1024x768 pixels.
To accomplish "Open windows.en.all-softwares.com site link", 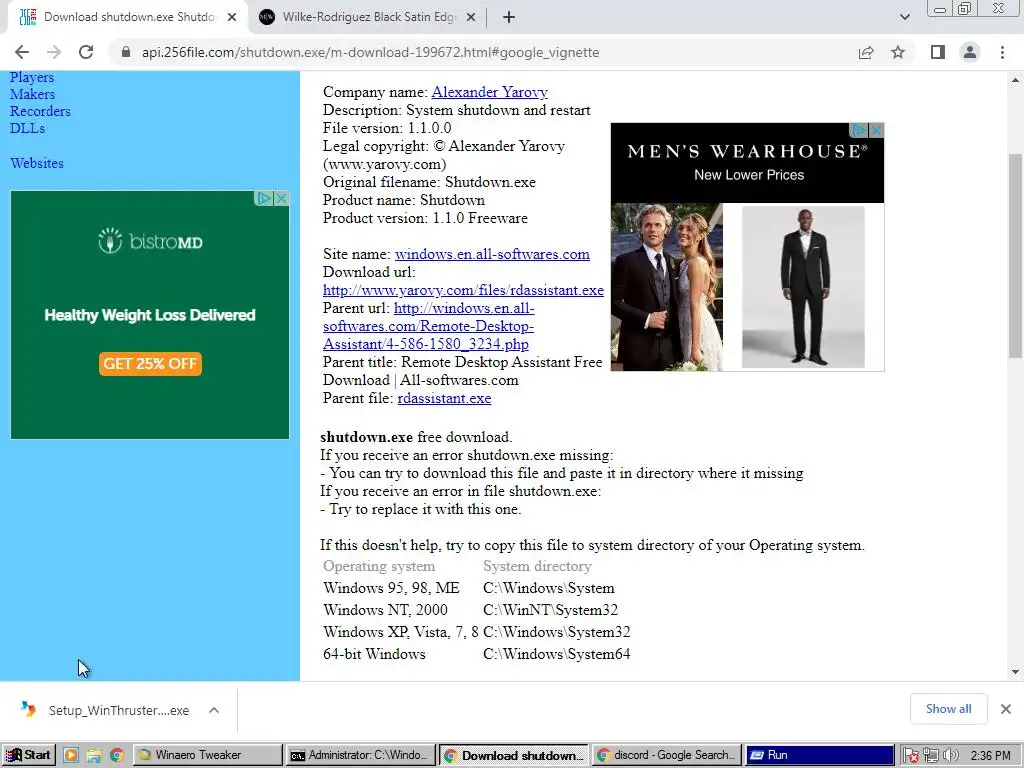I will click(492, 254).
